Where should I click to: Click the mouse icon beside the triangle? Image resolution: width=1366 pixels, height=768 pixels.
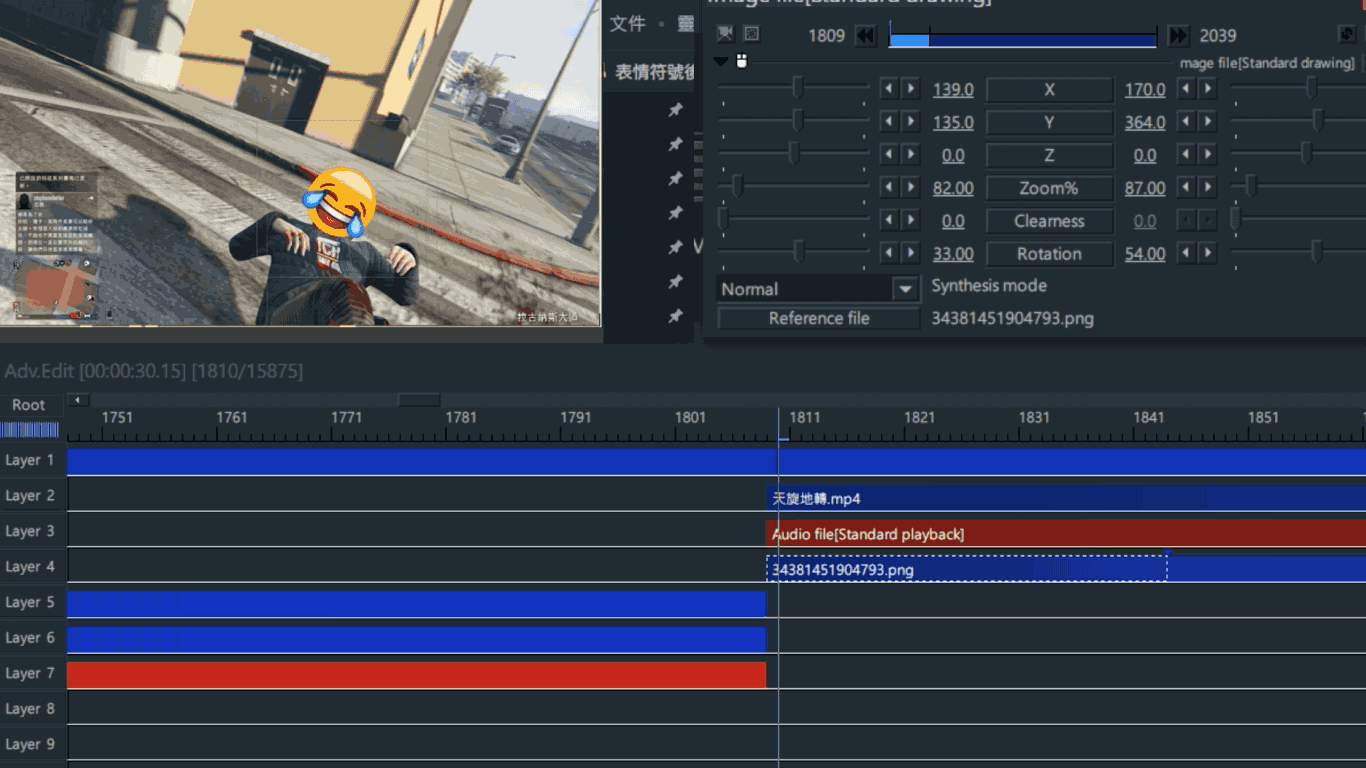pos(742,61)
